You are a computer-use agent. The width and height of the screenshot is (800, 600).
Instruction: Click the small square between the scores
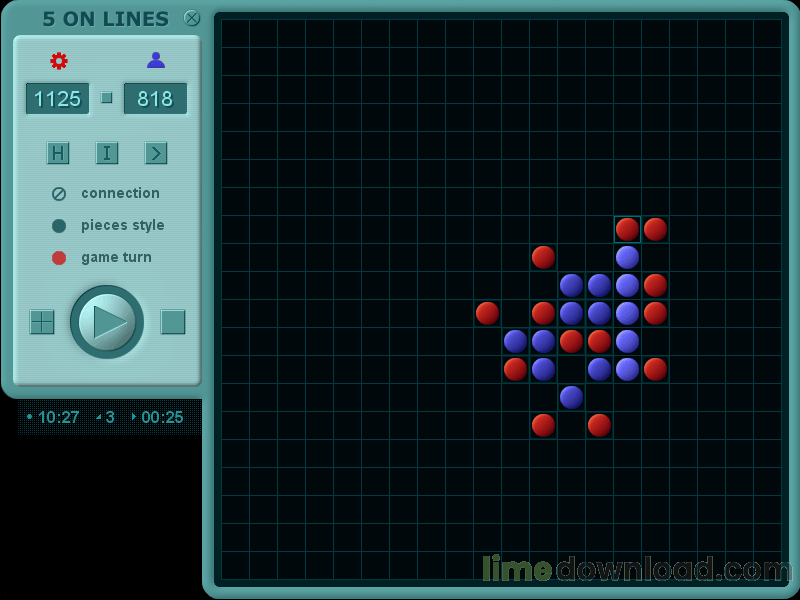[106, 97]
